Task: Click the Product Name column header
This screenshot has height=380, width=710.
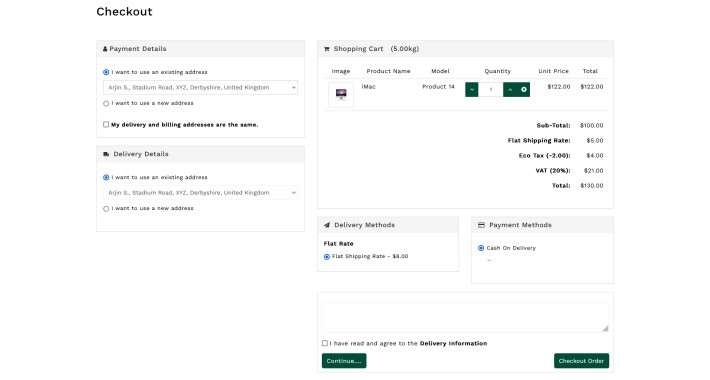Action: point(389,71)
